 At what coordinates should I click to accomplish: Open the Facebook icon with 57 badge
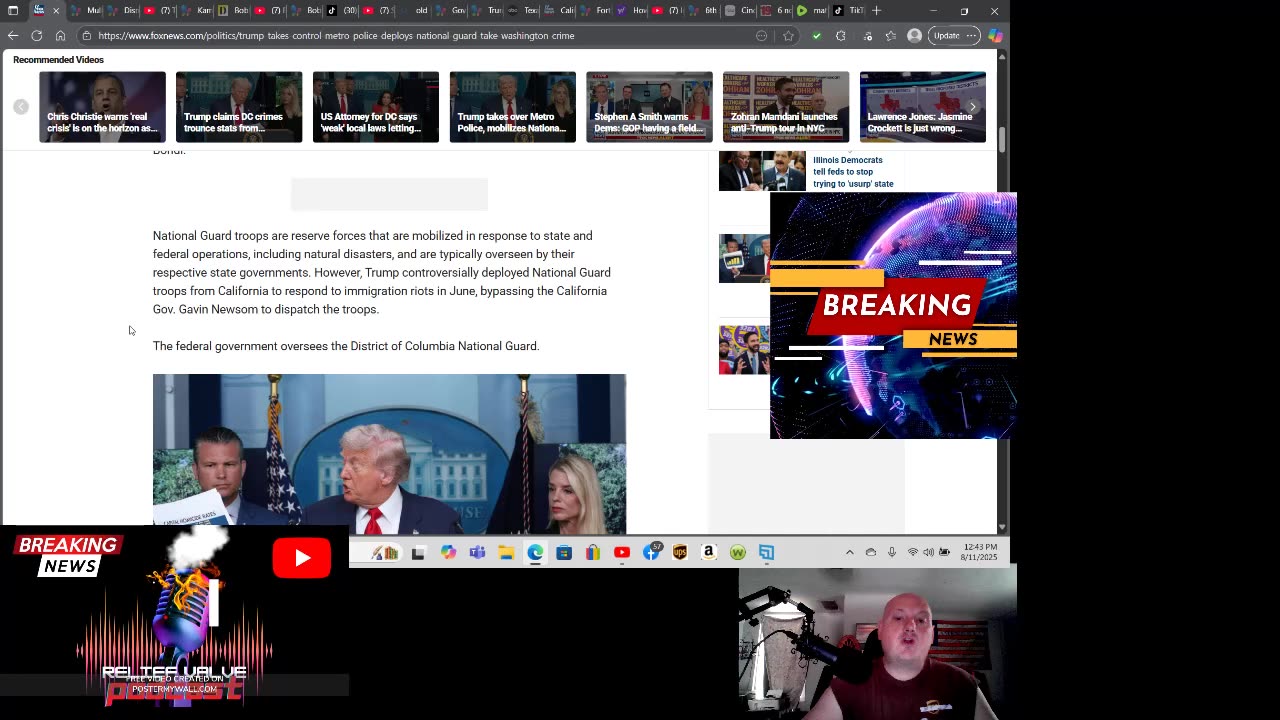tap(652, 552)
